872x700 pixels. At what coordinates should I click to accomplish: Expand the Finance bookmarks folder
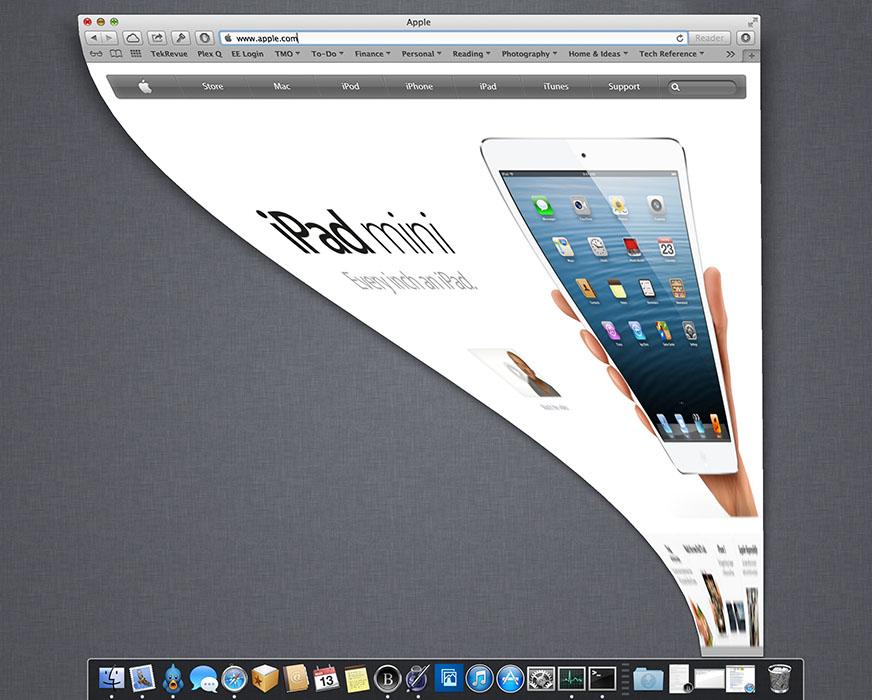pos(372,54)
